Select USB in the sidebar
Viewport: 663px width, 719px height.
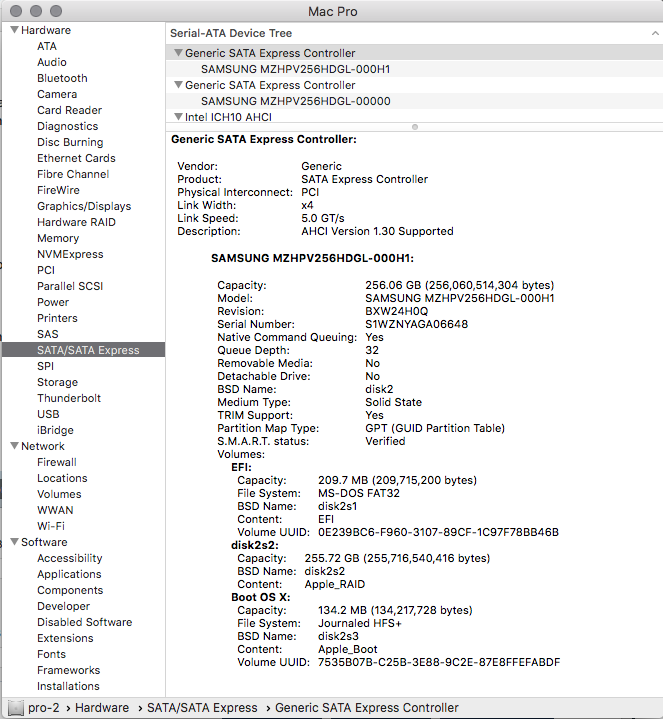click(48, 415)
